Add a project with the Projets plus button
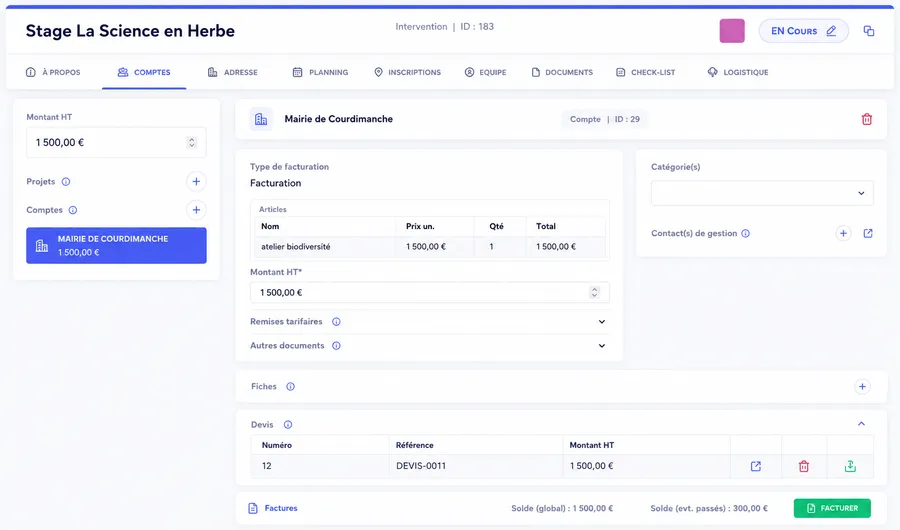The width and height of the screenshot is (900, 530). coord(196,181)
